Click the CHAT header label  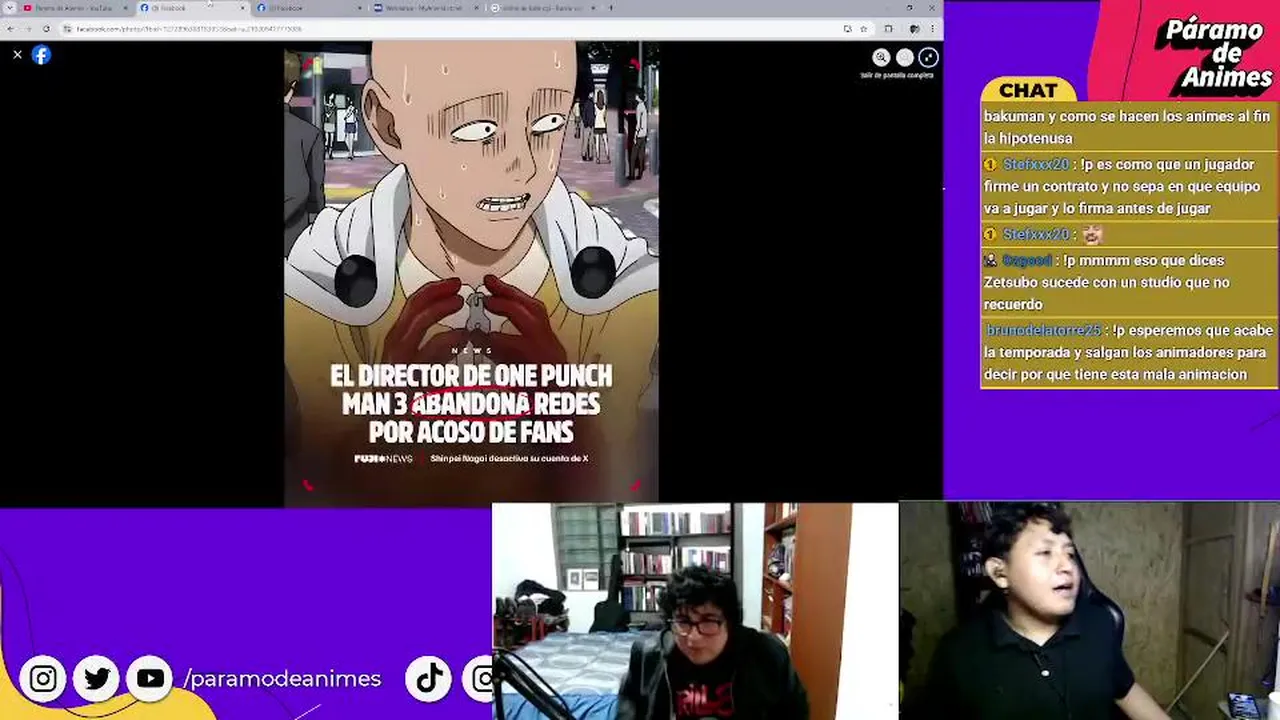(x=1028, y=90)
